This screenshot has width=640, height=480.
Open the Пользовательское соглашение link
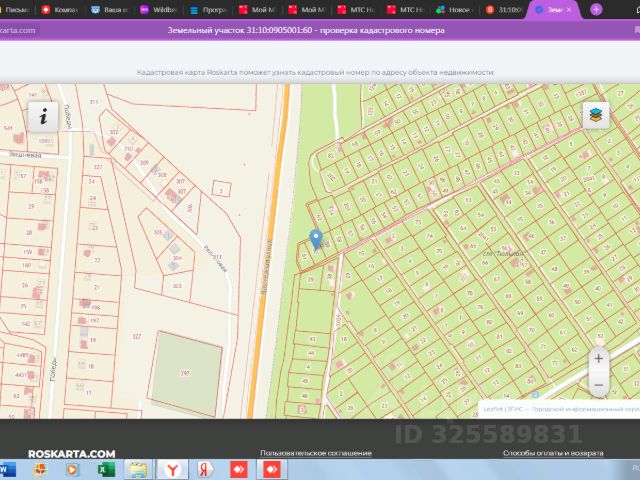(x=316, y=453)
